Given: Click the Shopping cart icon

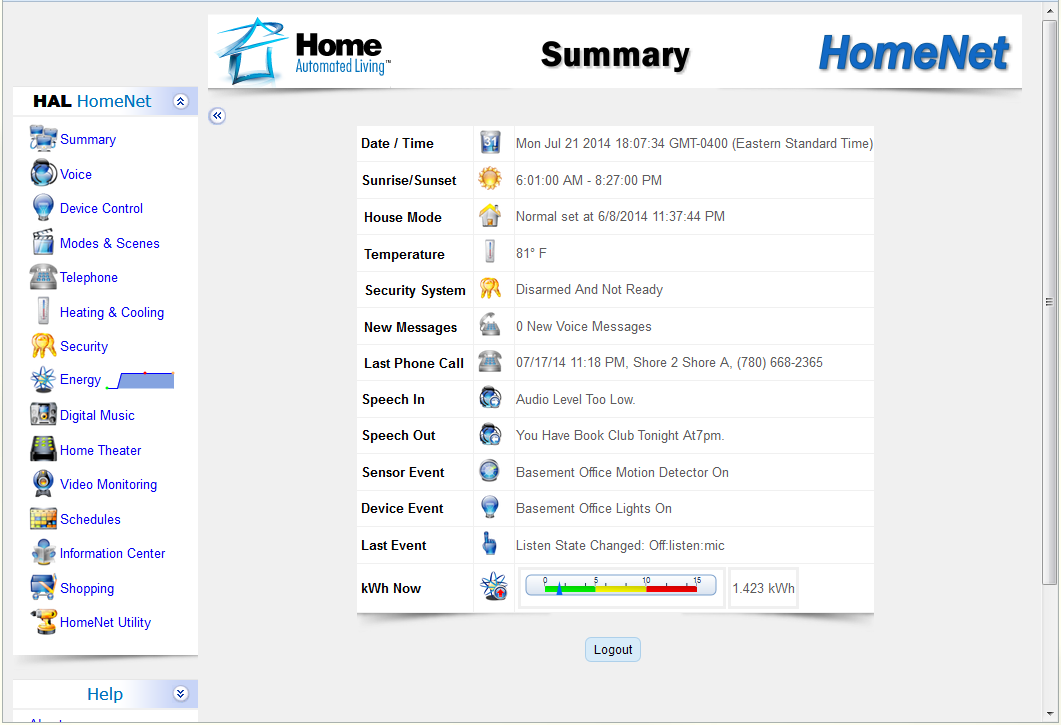Looking at the screenshot, I should pyautogui.click(x=43, y=587).
